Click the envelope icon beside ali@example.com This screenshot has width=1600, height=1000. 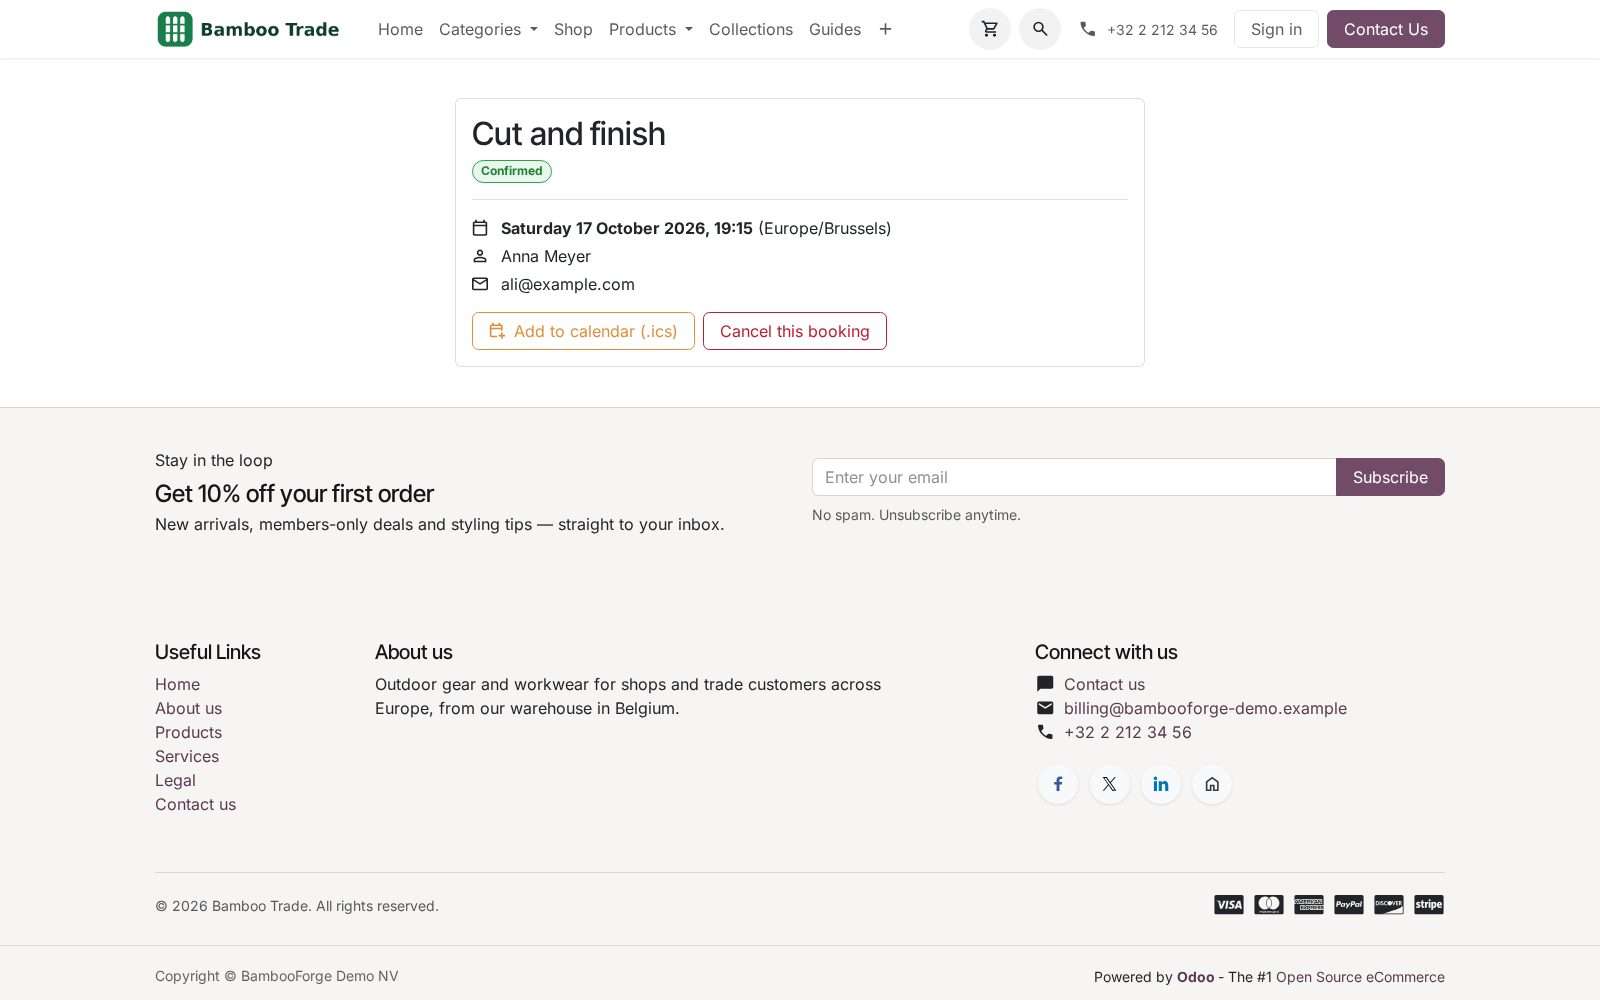480,284
